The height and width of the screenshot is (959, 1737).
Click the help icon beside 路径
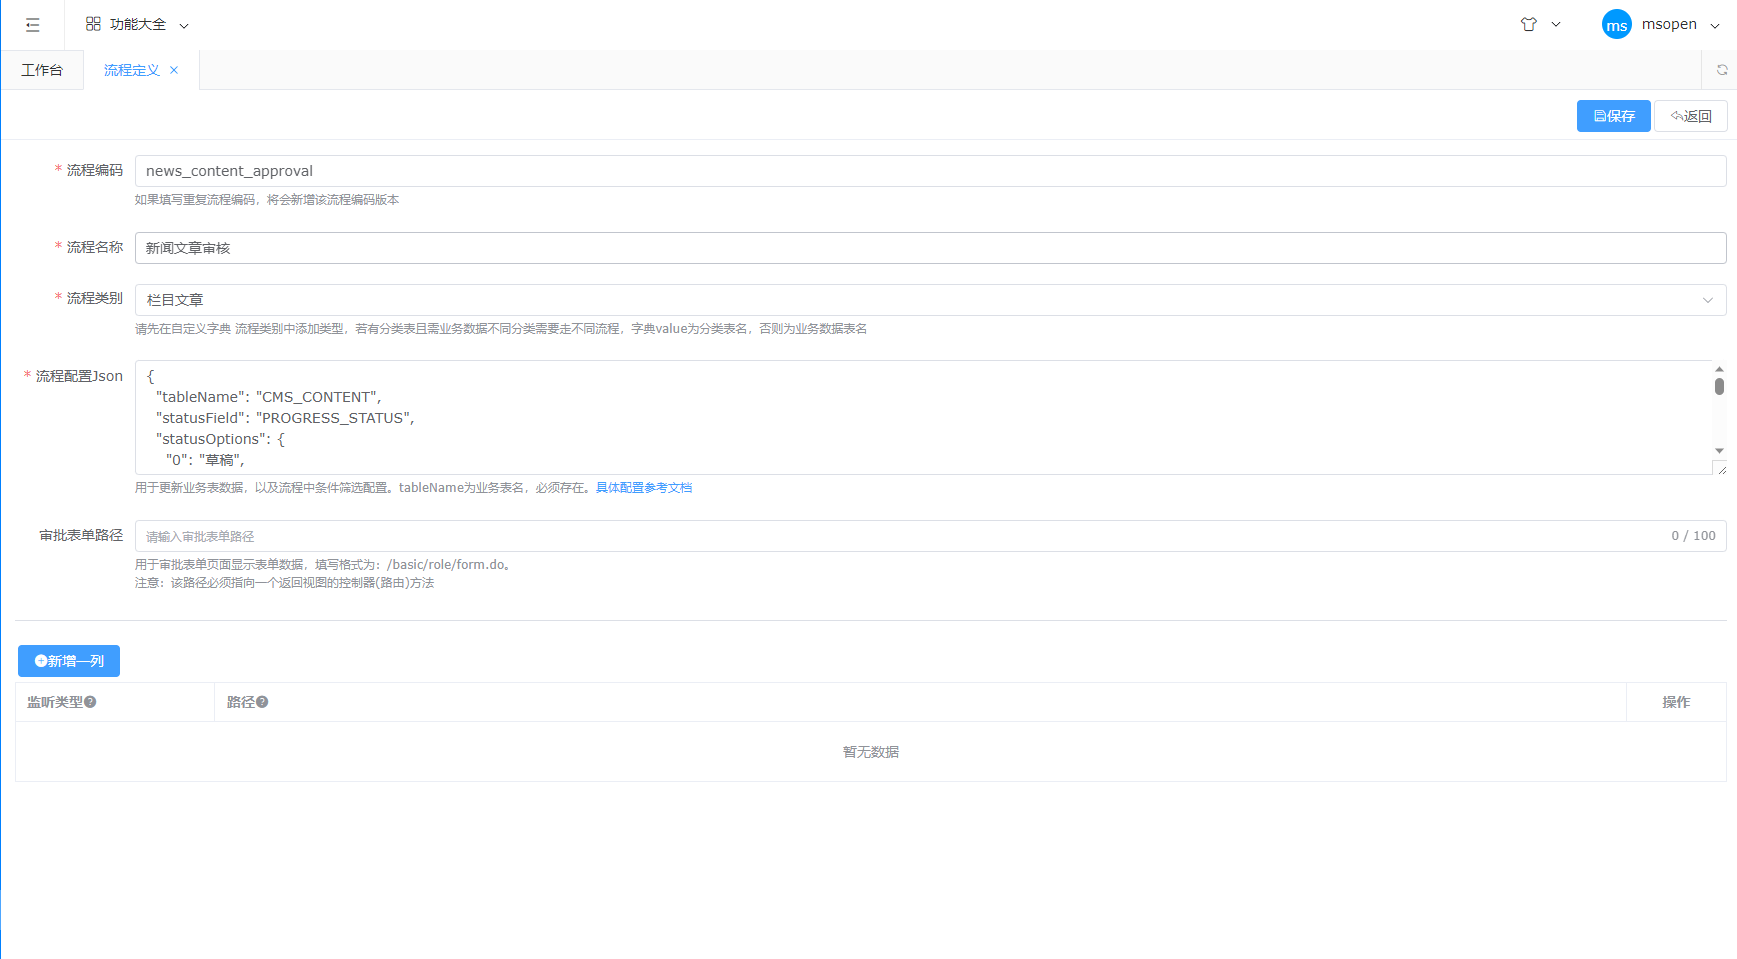click(x=262, y=702)
